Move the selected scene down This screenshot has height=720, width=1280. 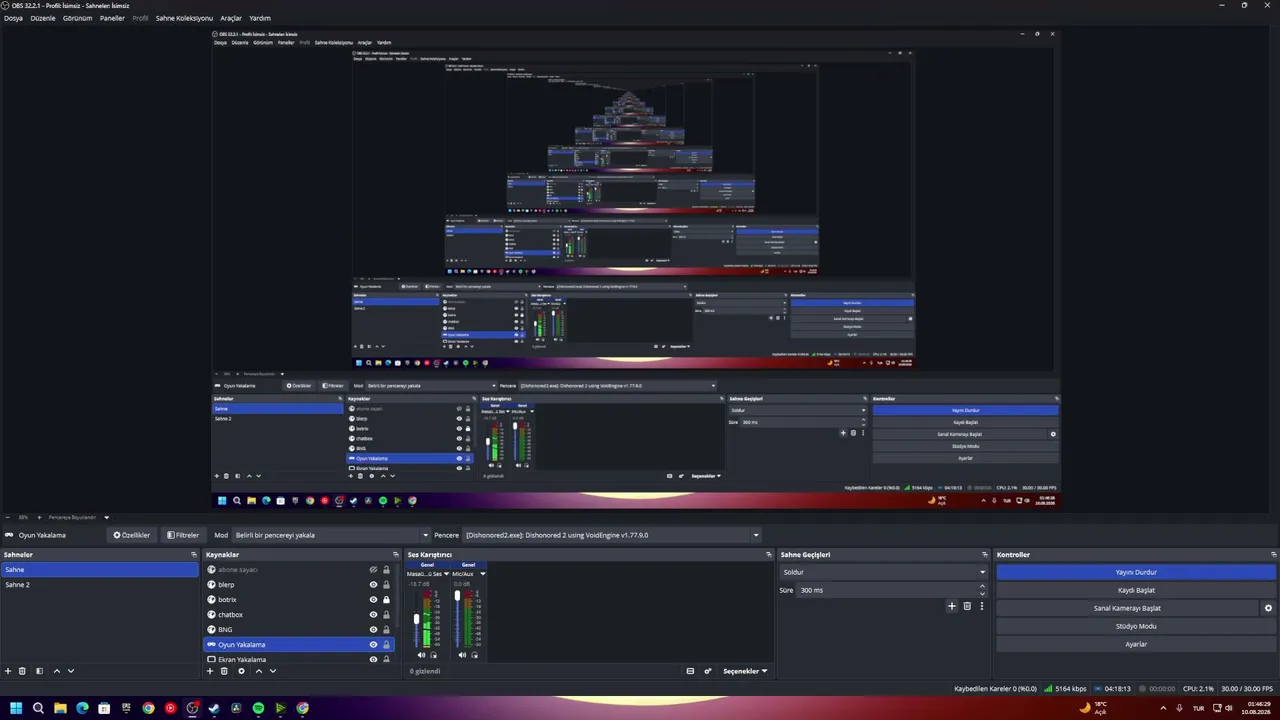pyautogui.click(x=70, y=671)
